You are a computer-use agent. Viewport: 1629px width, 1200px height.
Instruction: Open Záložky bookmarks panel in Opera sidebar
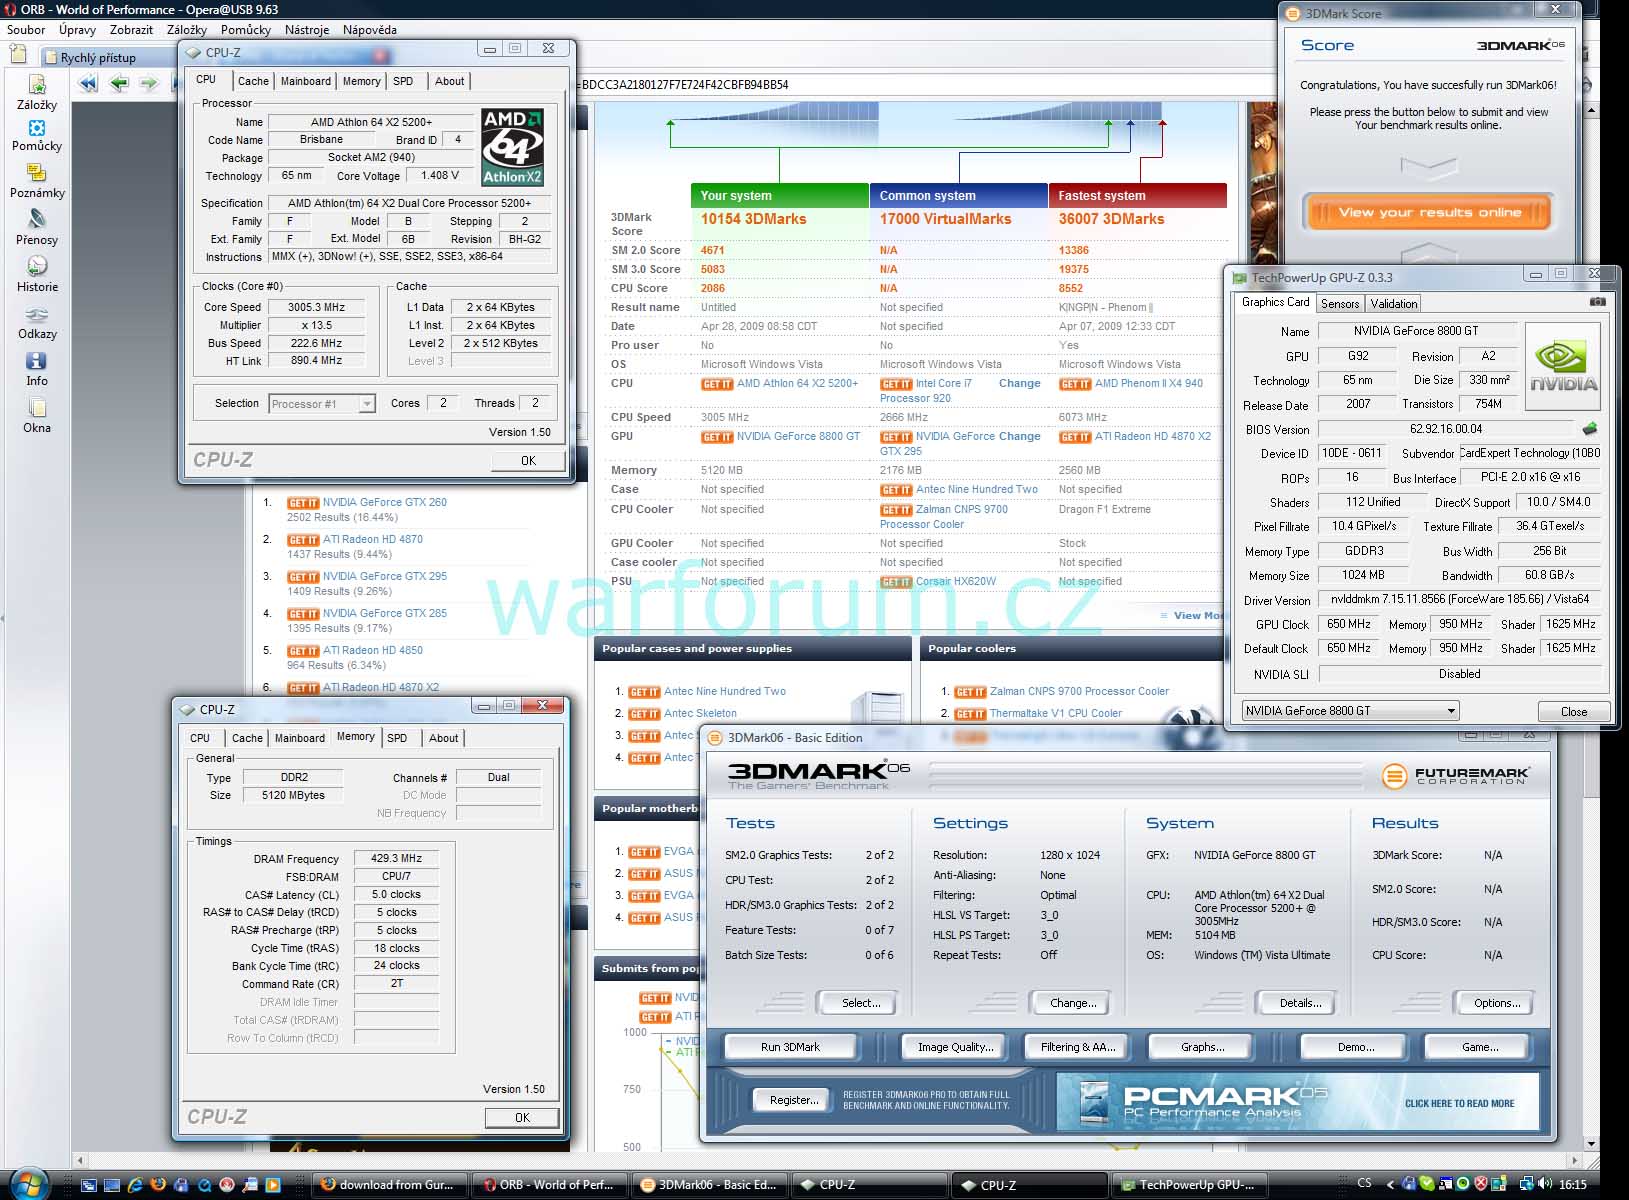pos(37,92)
